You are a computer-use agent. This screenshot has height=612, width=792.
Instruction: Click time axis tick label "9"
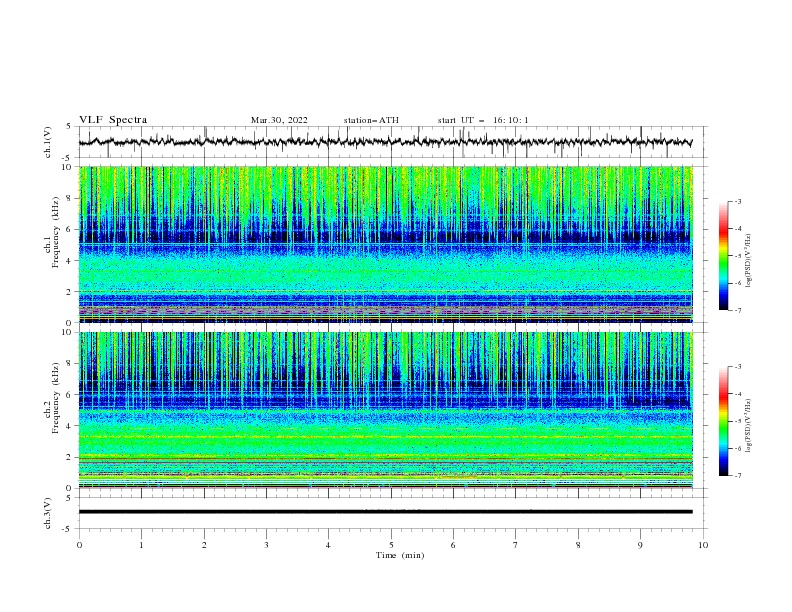[x=640, y=545]
